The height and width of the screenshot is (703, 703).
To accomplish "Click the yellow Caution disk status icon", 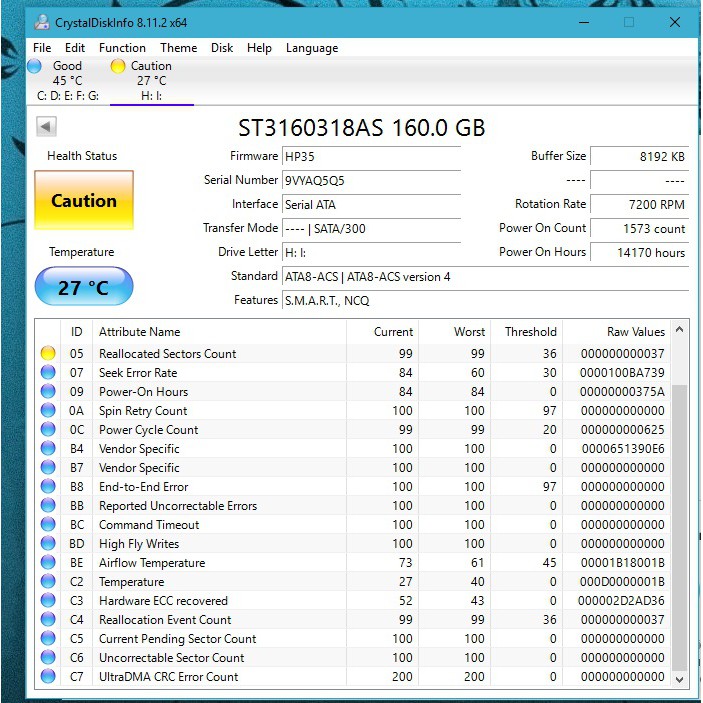I will tap(118, 66).
